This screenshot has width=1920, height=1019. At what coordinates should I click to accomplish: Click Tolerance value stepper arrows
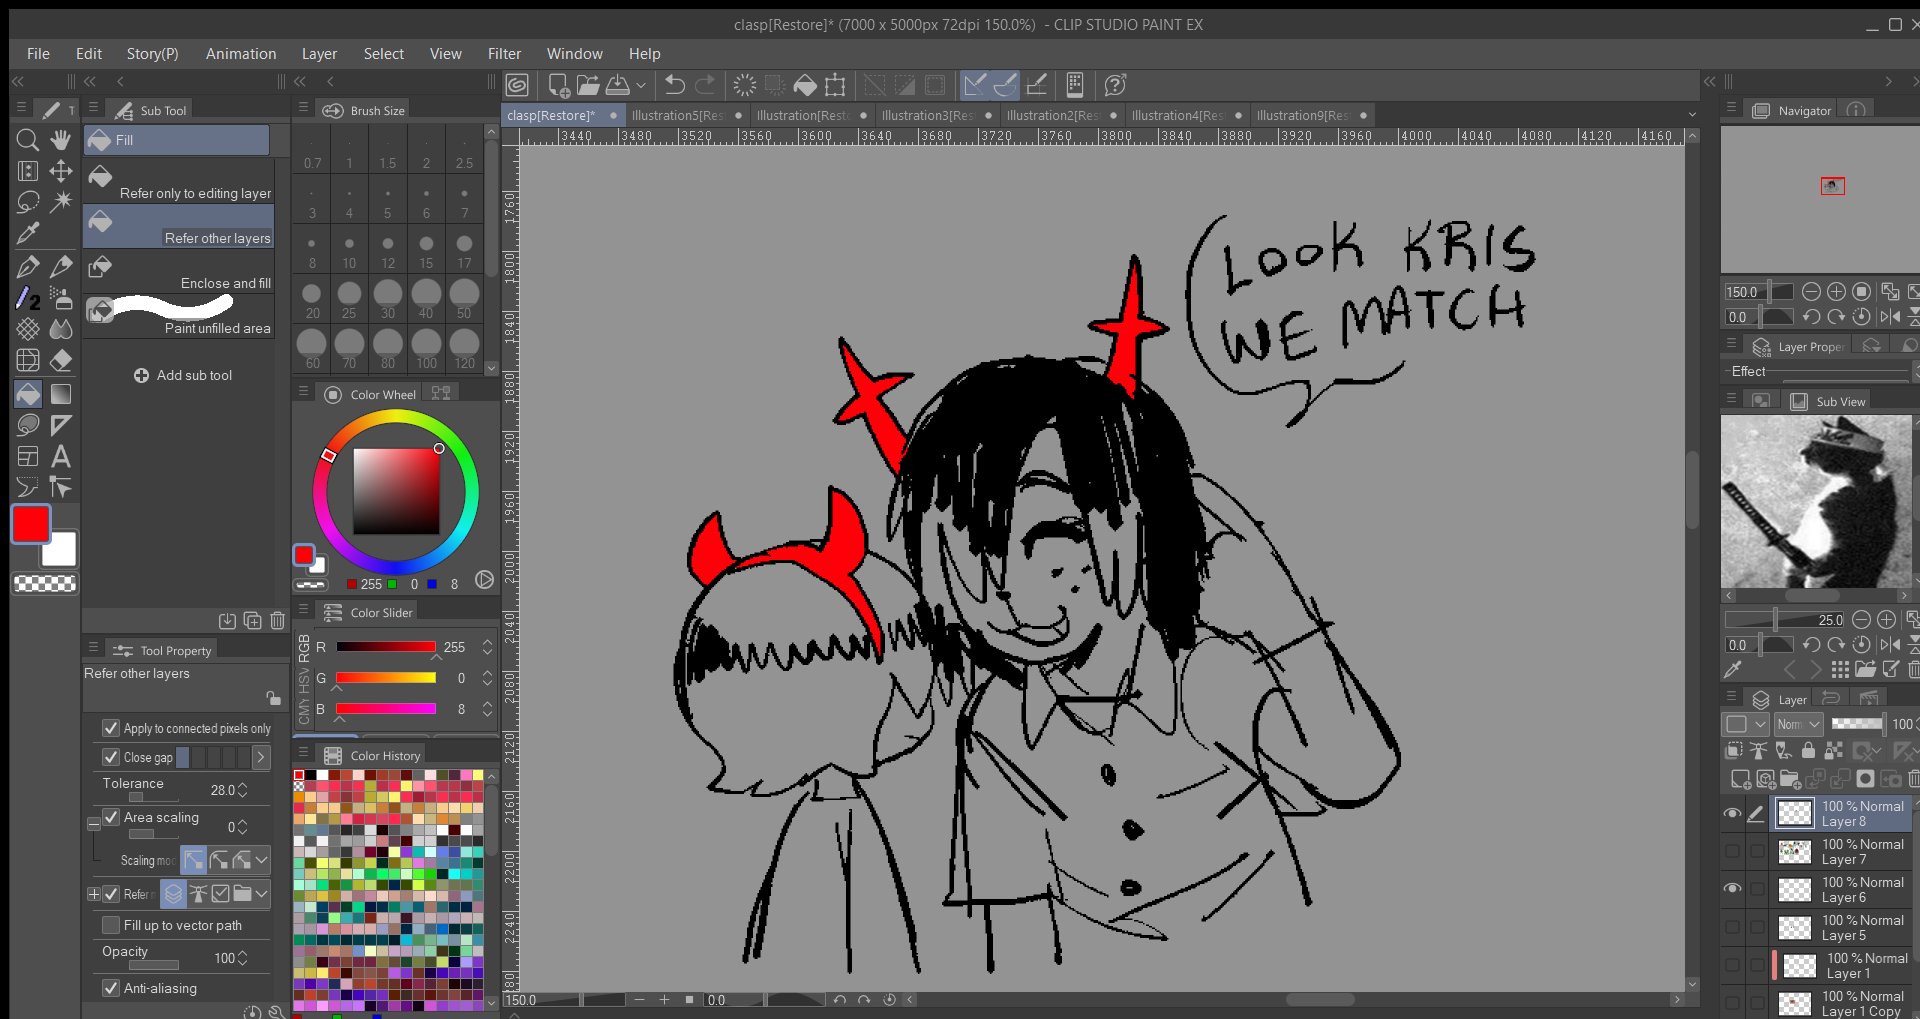[243, 790]
